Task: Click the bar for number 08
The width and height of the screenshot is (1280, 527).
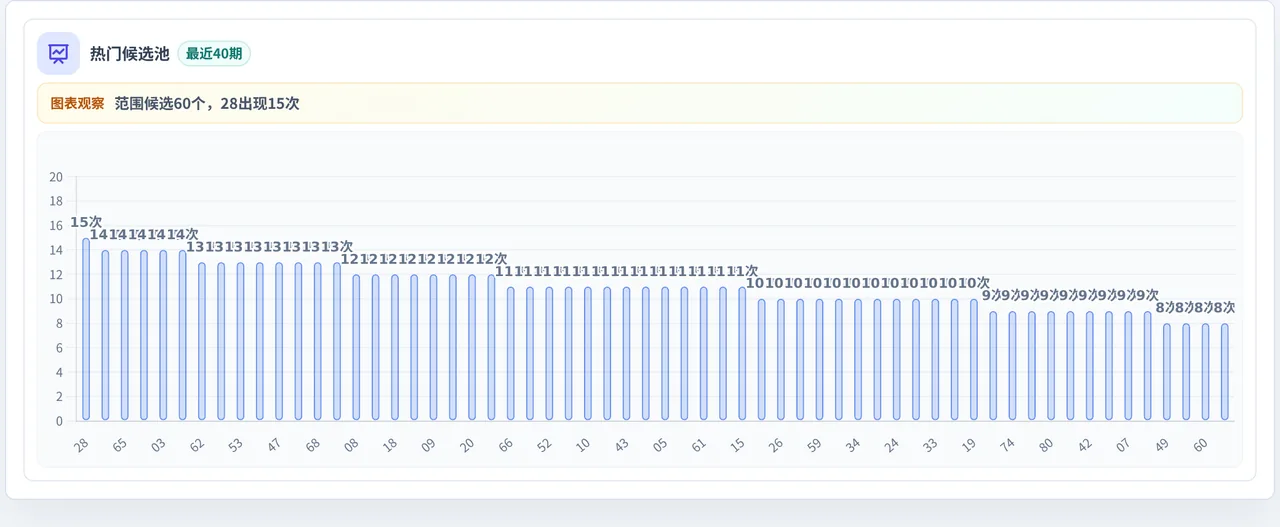Action: click(356, 347)
